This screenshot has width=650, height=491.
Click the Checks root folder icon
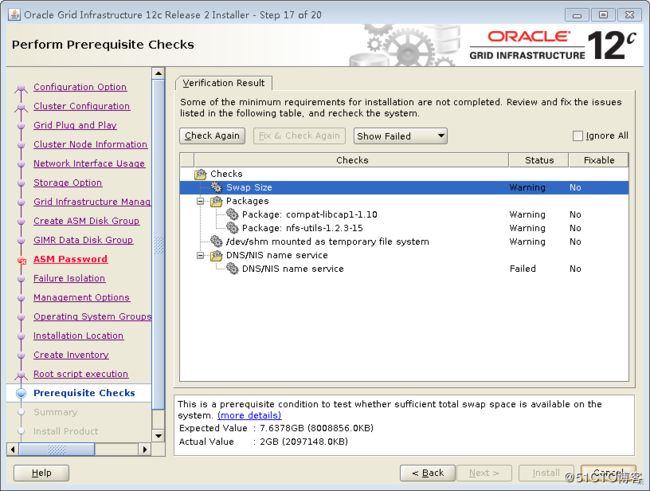pyautogui.click(x=200, y=174)
